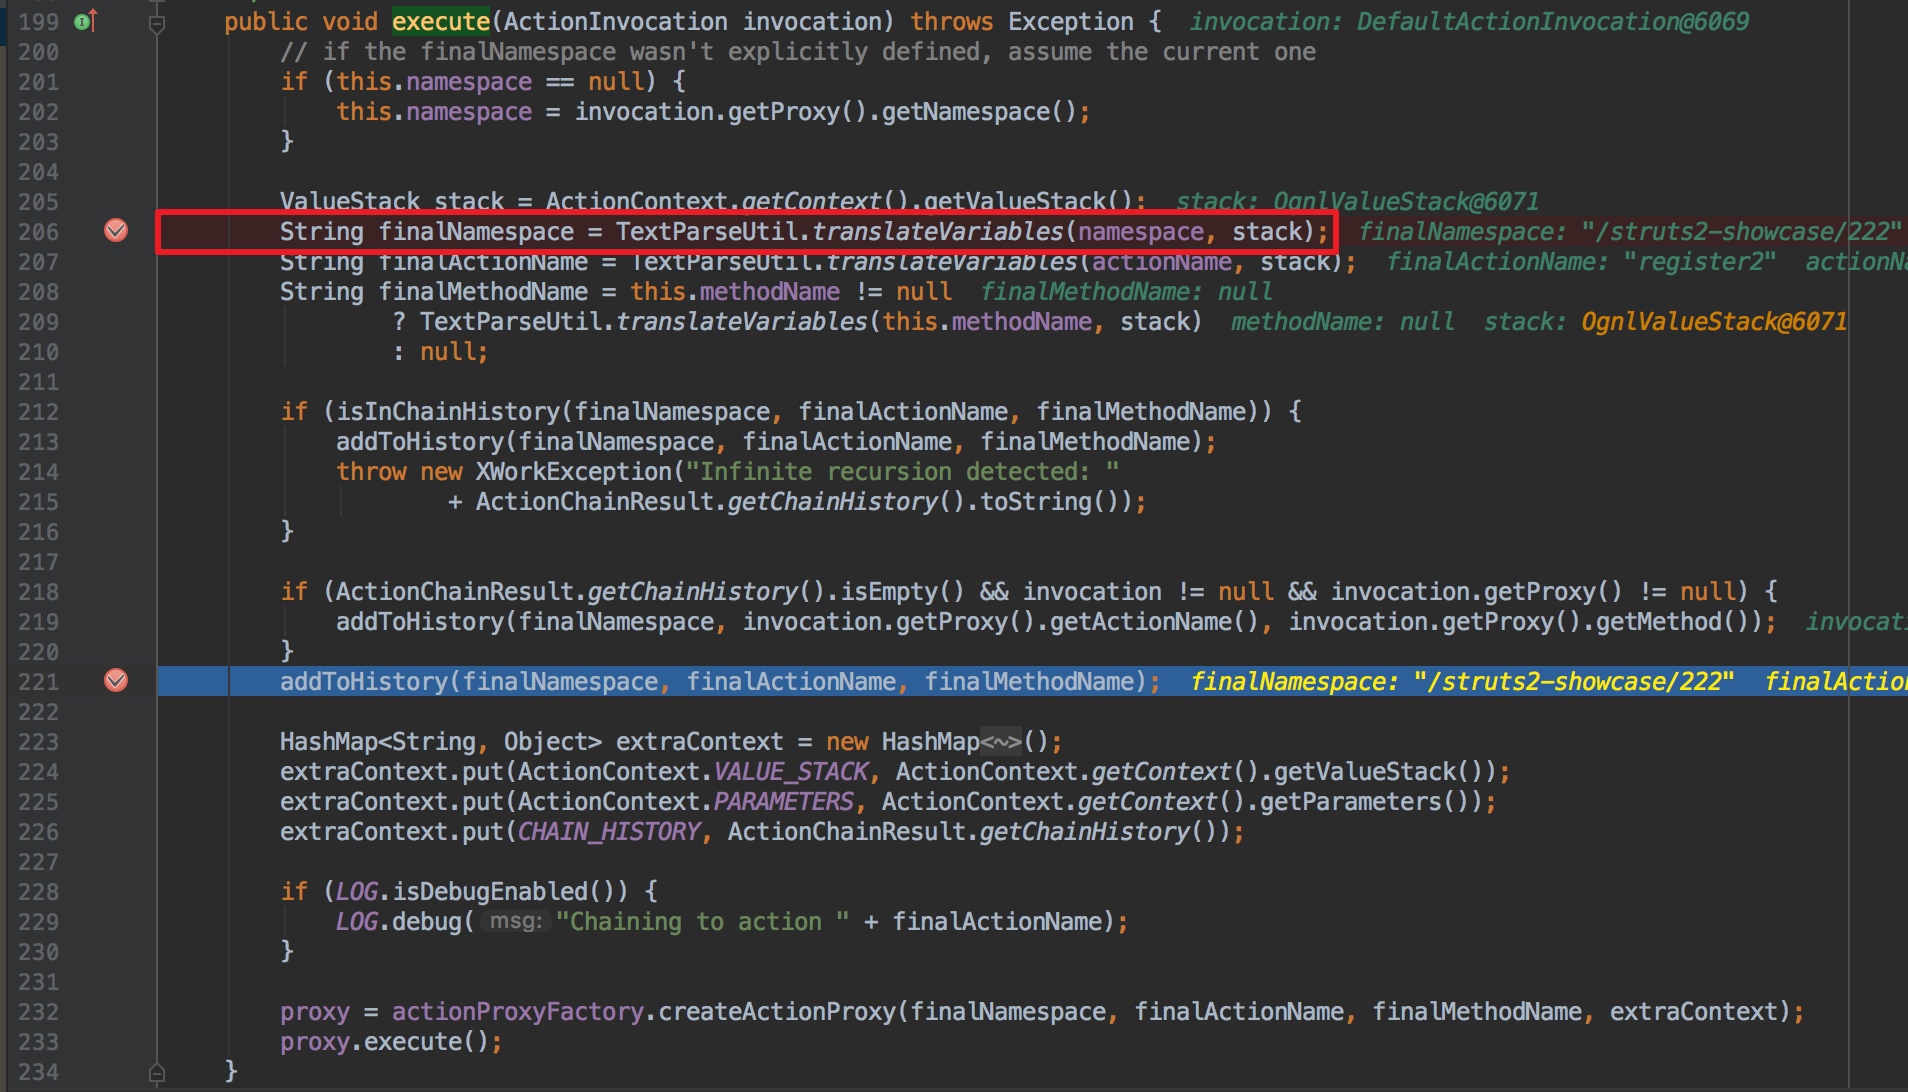The width and height of the screenshot is (1908, 1092).
Task: Click the override gutter icon at line 199
Action: [x=86, y=21]
